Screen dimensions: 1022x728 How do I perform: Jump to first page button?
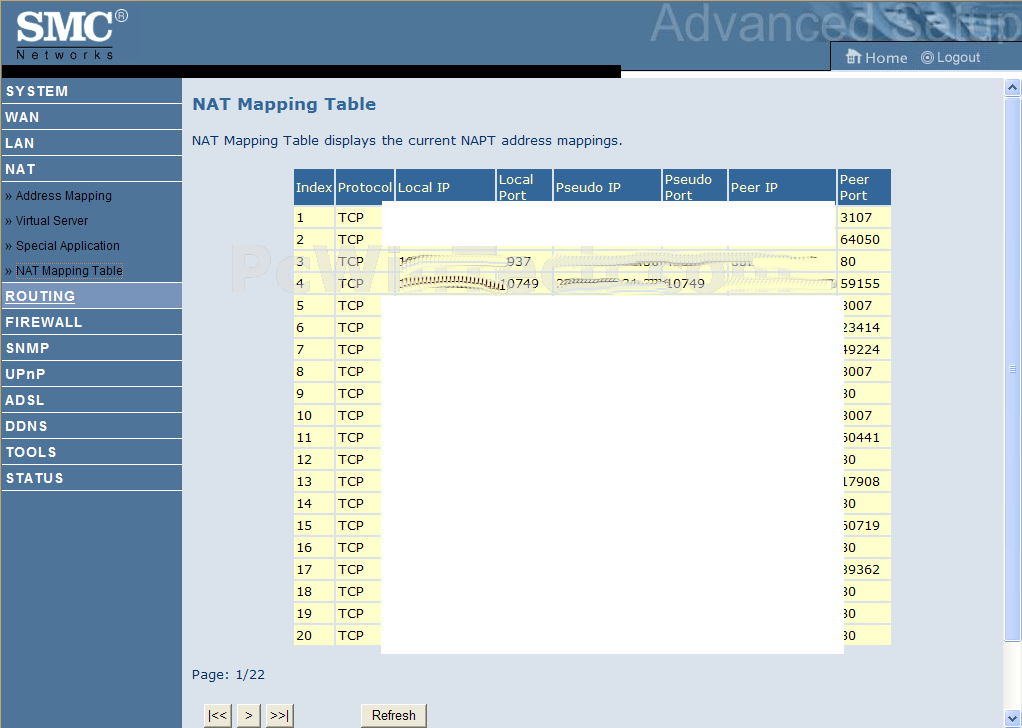218,716
